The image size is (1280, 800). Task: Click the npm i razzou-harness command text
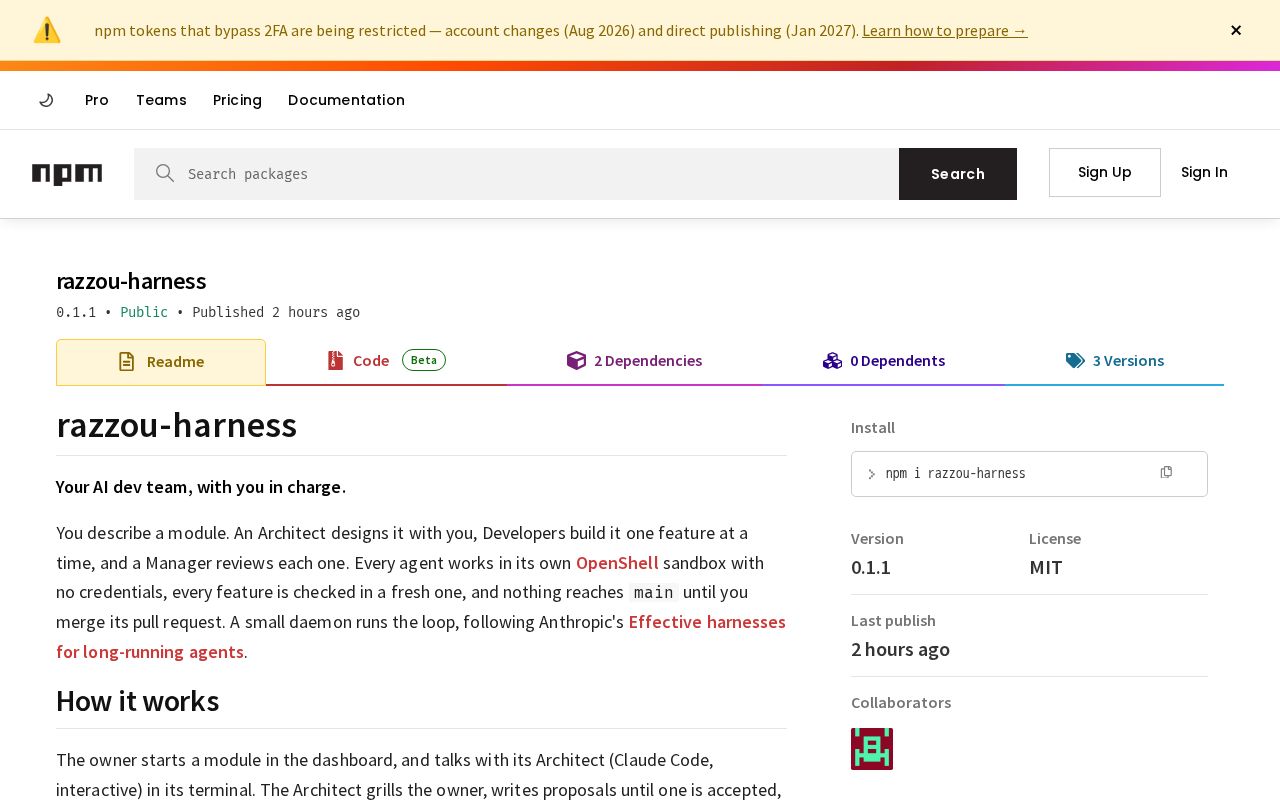(955, 474)
